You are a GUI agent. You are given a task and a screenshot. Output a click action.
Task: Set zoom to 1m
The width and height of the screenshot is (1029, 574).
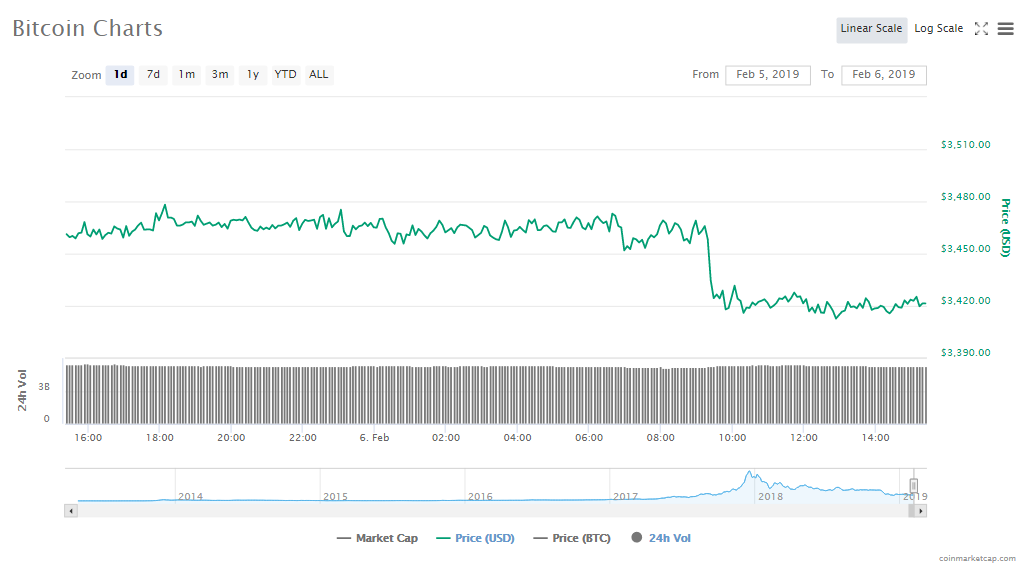186,75
